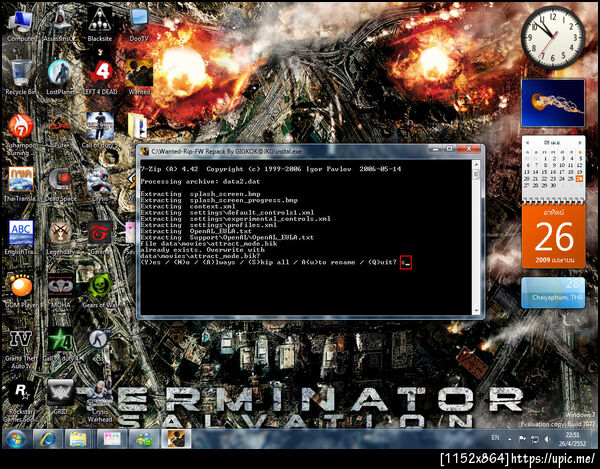This screenshot has width=600, height=469.
Task: Open the volume speaker tray icon
Action: (x=548, y=439)
